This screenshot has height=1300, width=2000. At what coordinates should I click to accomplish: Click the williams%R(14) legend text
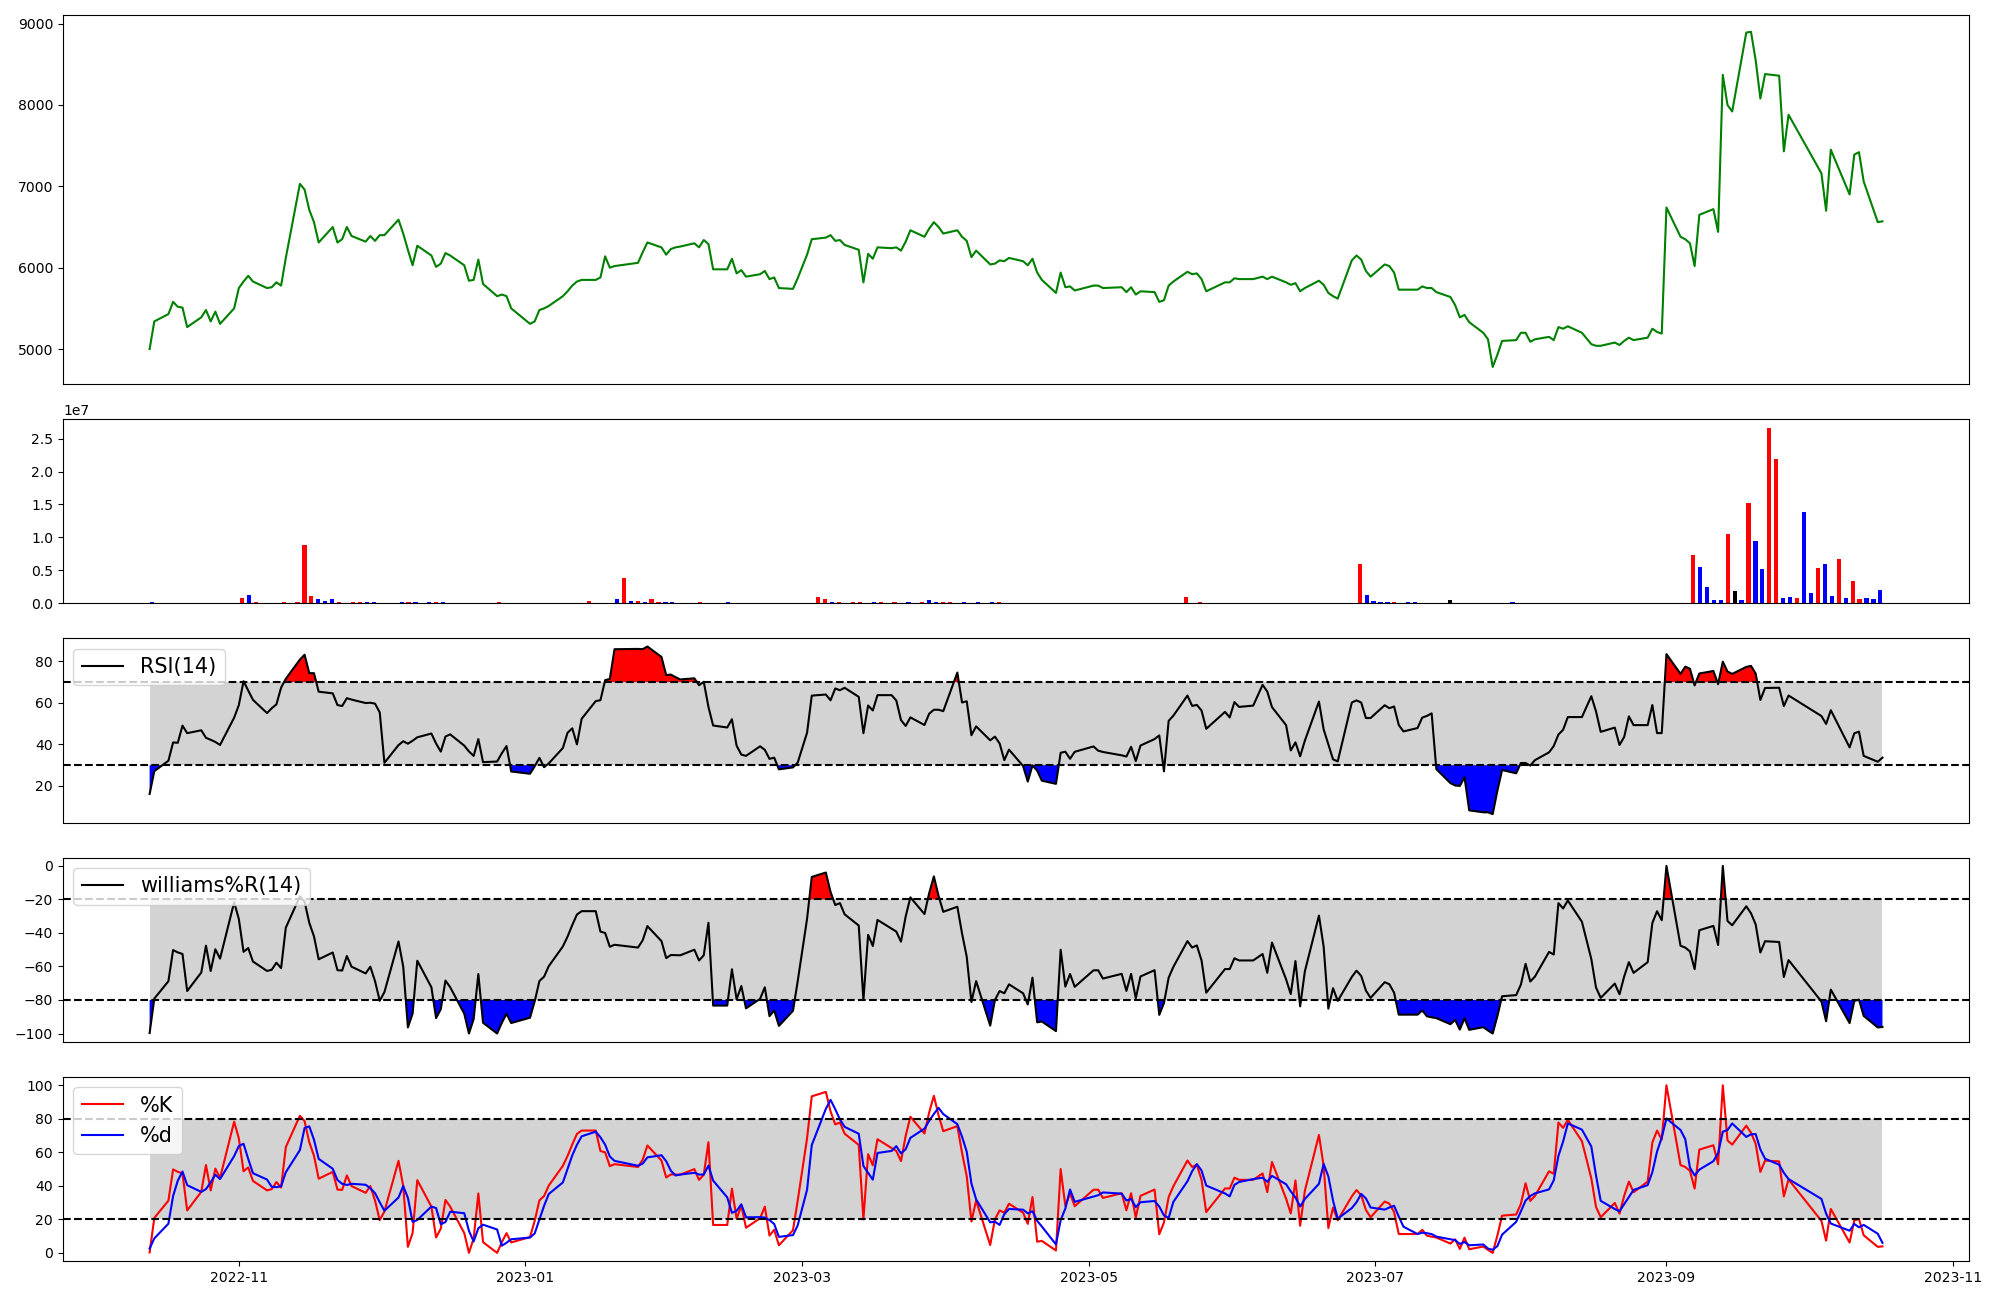click(x=220, y=885)
